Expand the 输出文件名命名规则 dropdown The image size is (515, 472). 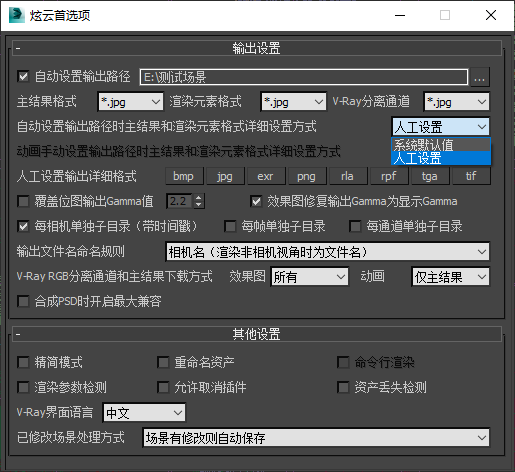point(327,252)
